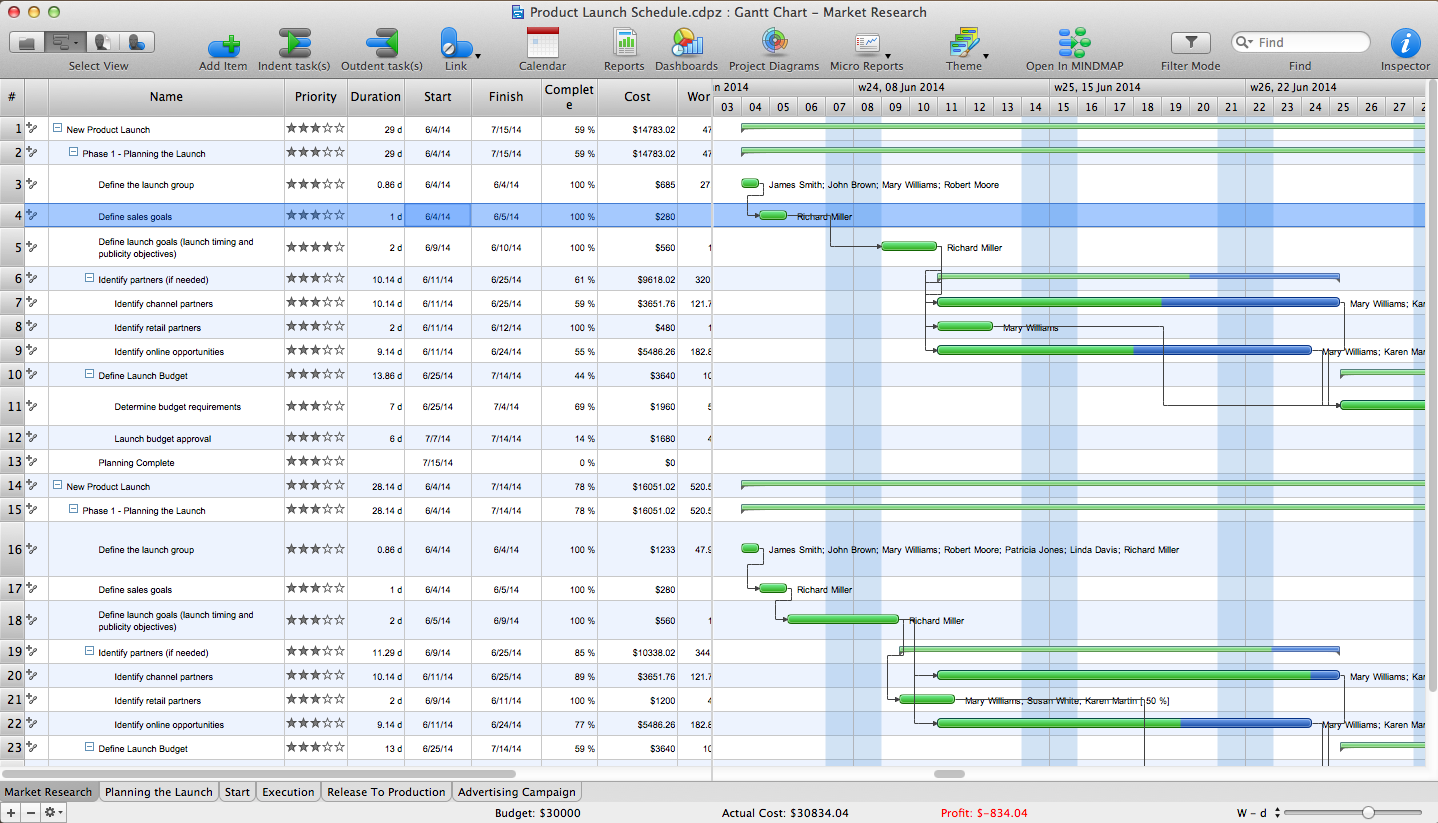The width and height of the screenshot is (1438, 823).
Task: Open the Calendar tool
Action: coord(542,44)
